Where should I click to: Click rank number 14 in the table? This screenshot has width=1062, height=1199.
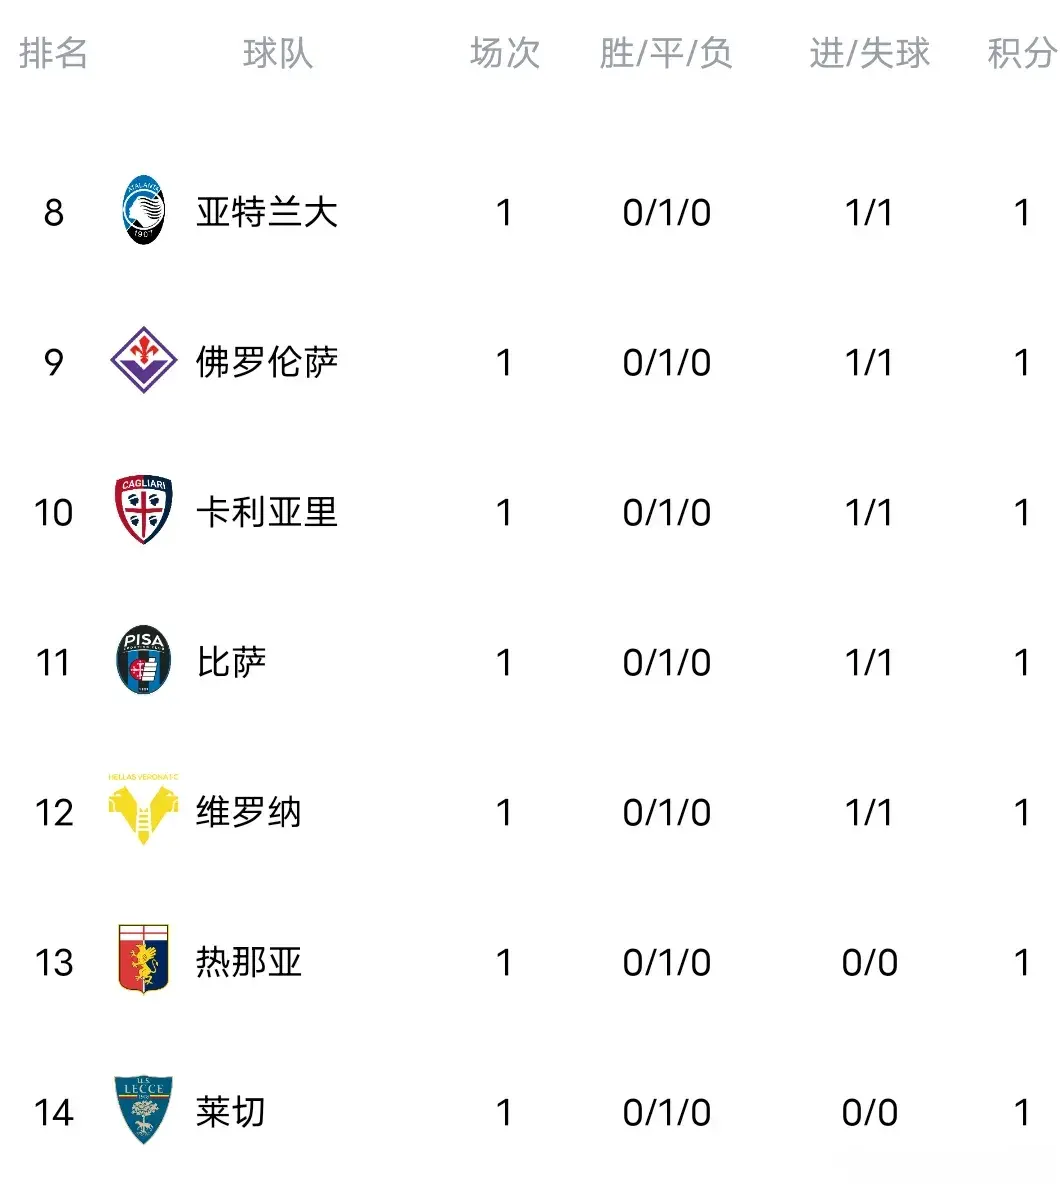(x=54, y=1113)
